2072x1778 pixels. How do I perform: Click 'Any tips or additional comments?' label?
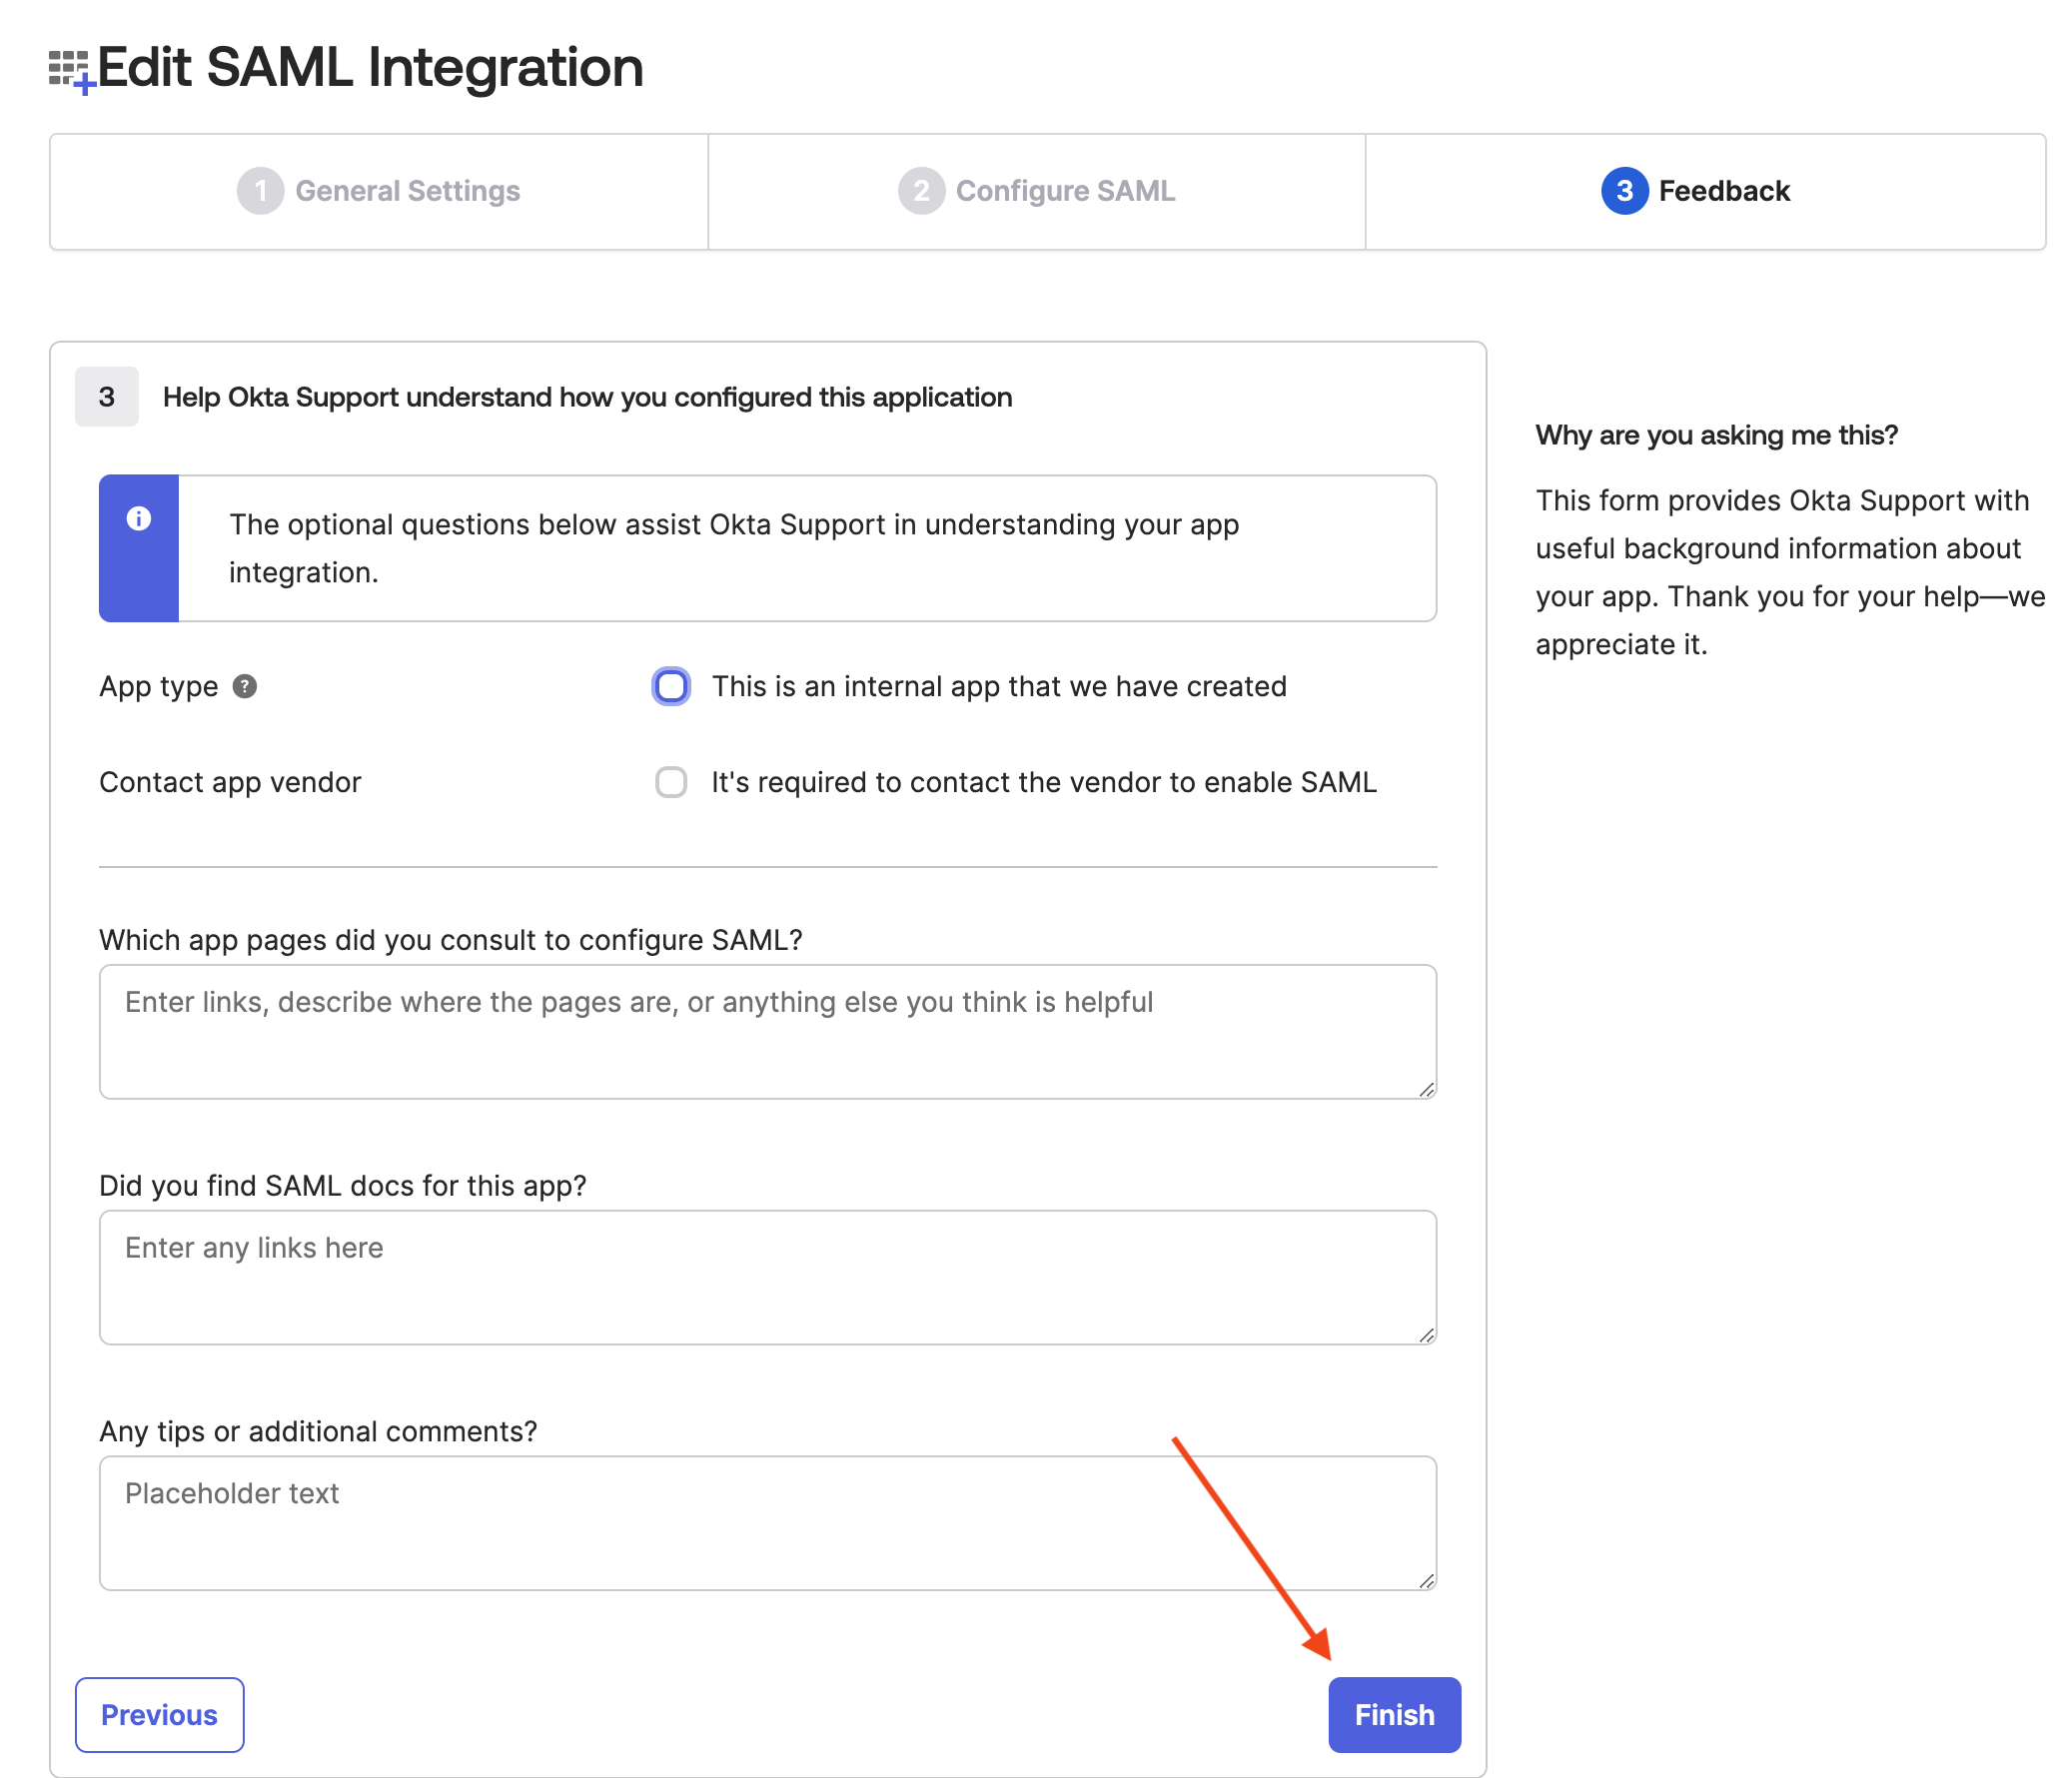[x=318, y=1432]
